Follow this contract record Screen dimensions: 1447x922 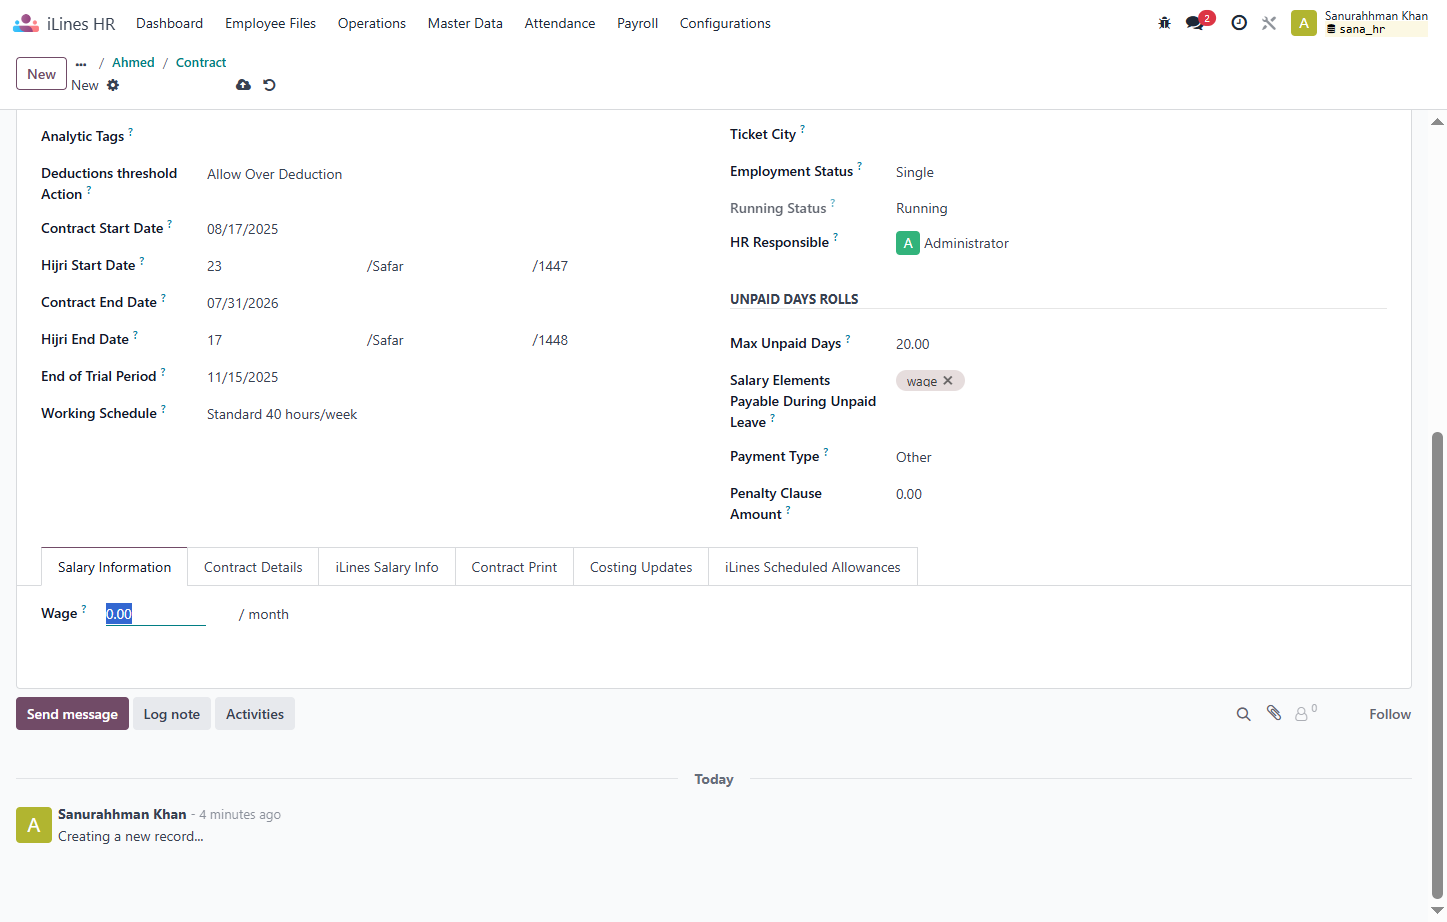point(1390,714)
